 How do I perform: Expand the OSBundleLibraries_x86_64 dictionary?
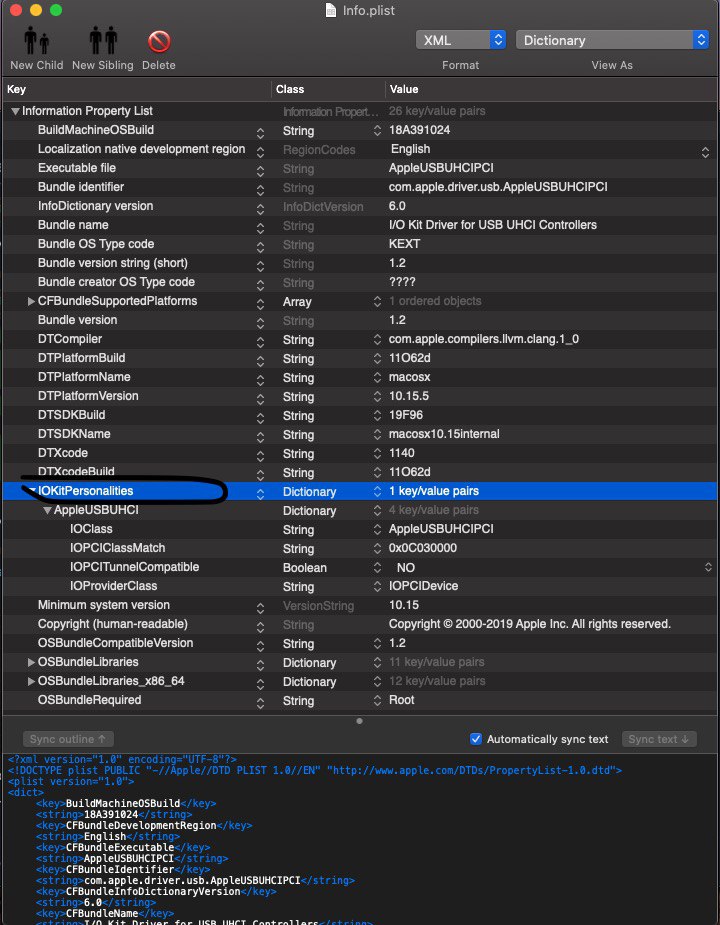pyautogui.click(x=31, y=681)
